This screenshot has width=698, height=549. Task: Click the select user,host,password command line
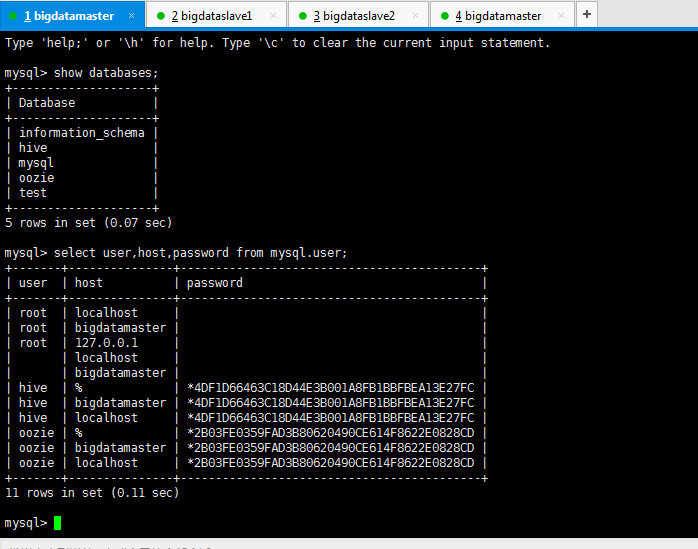point(200,253)
